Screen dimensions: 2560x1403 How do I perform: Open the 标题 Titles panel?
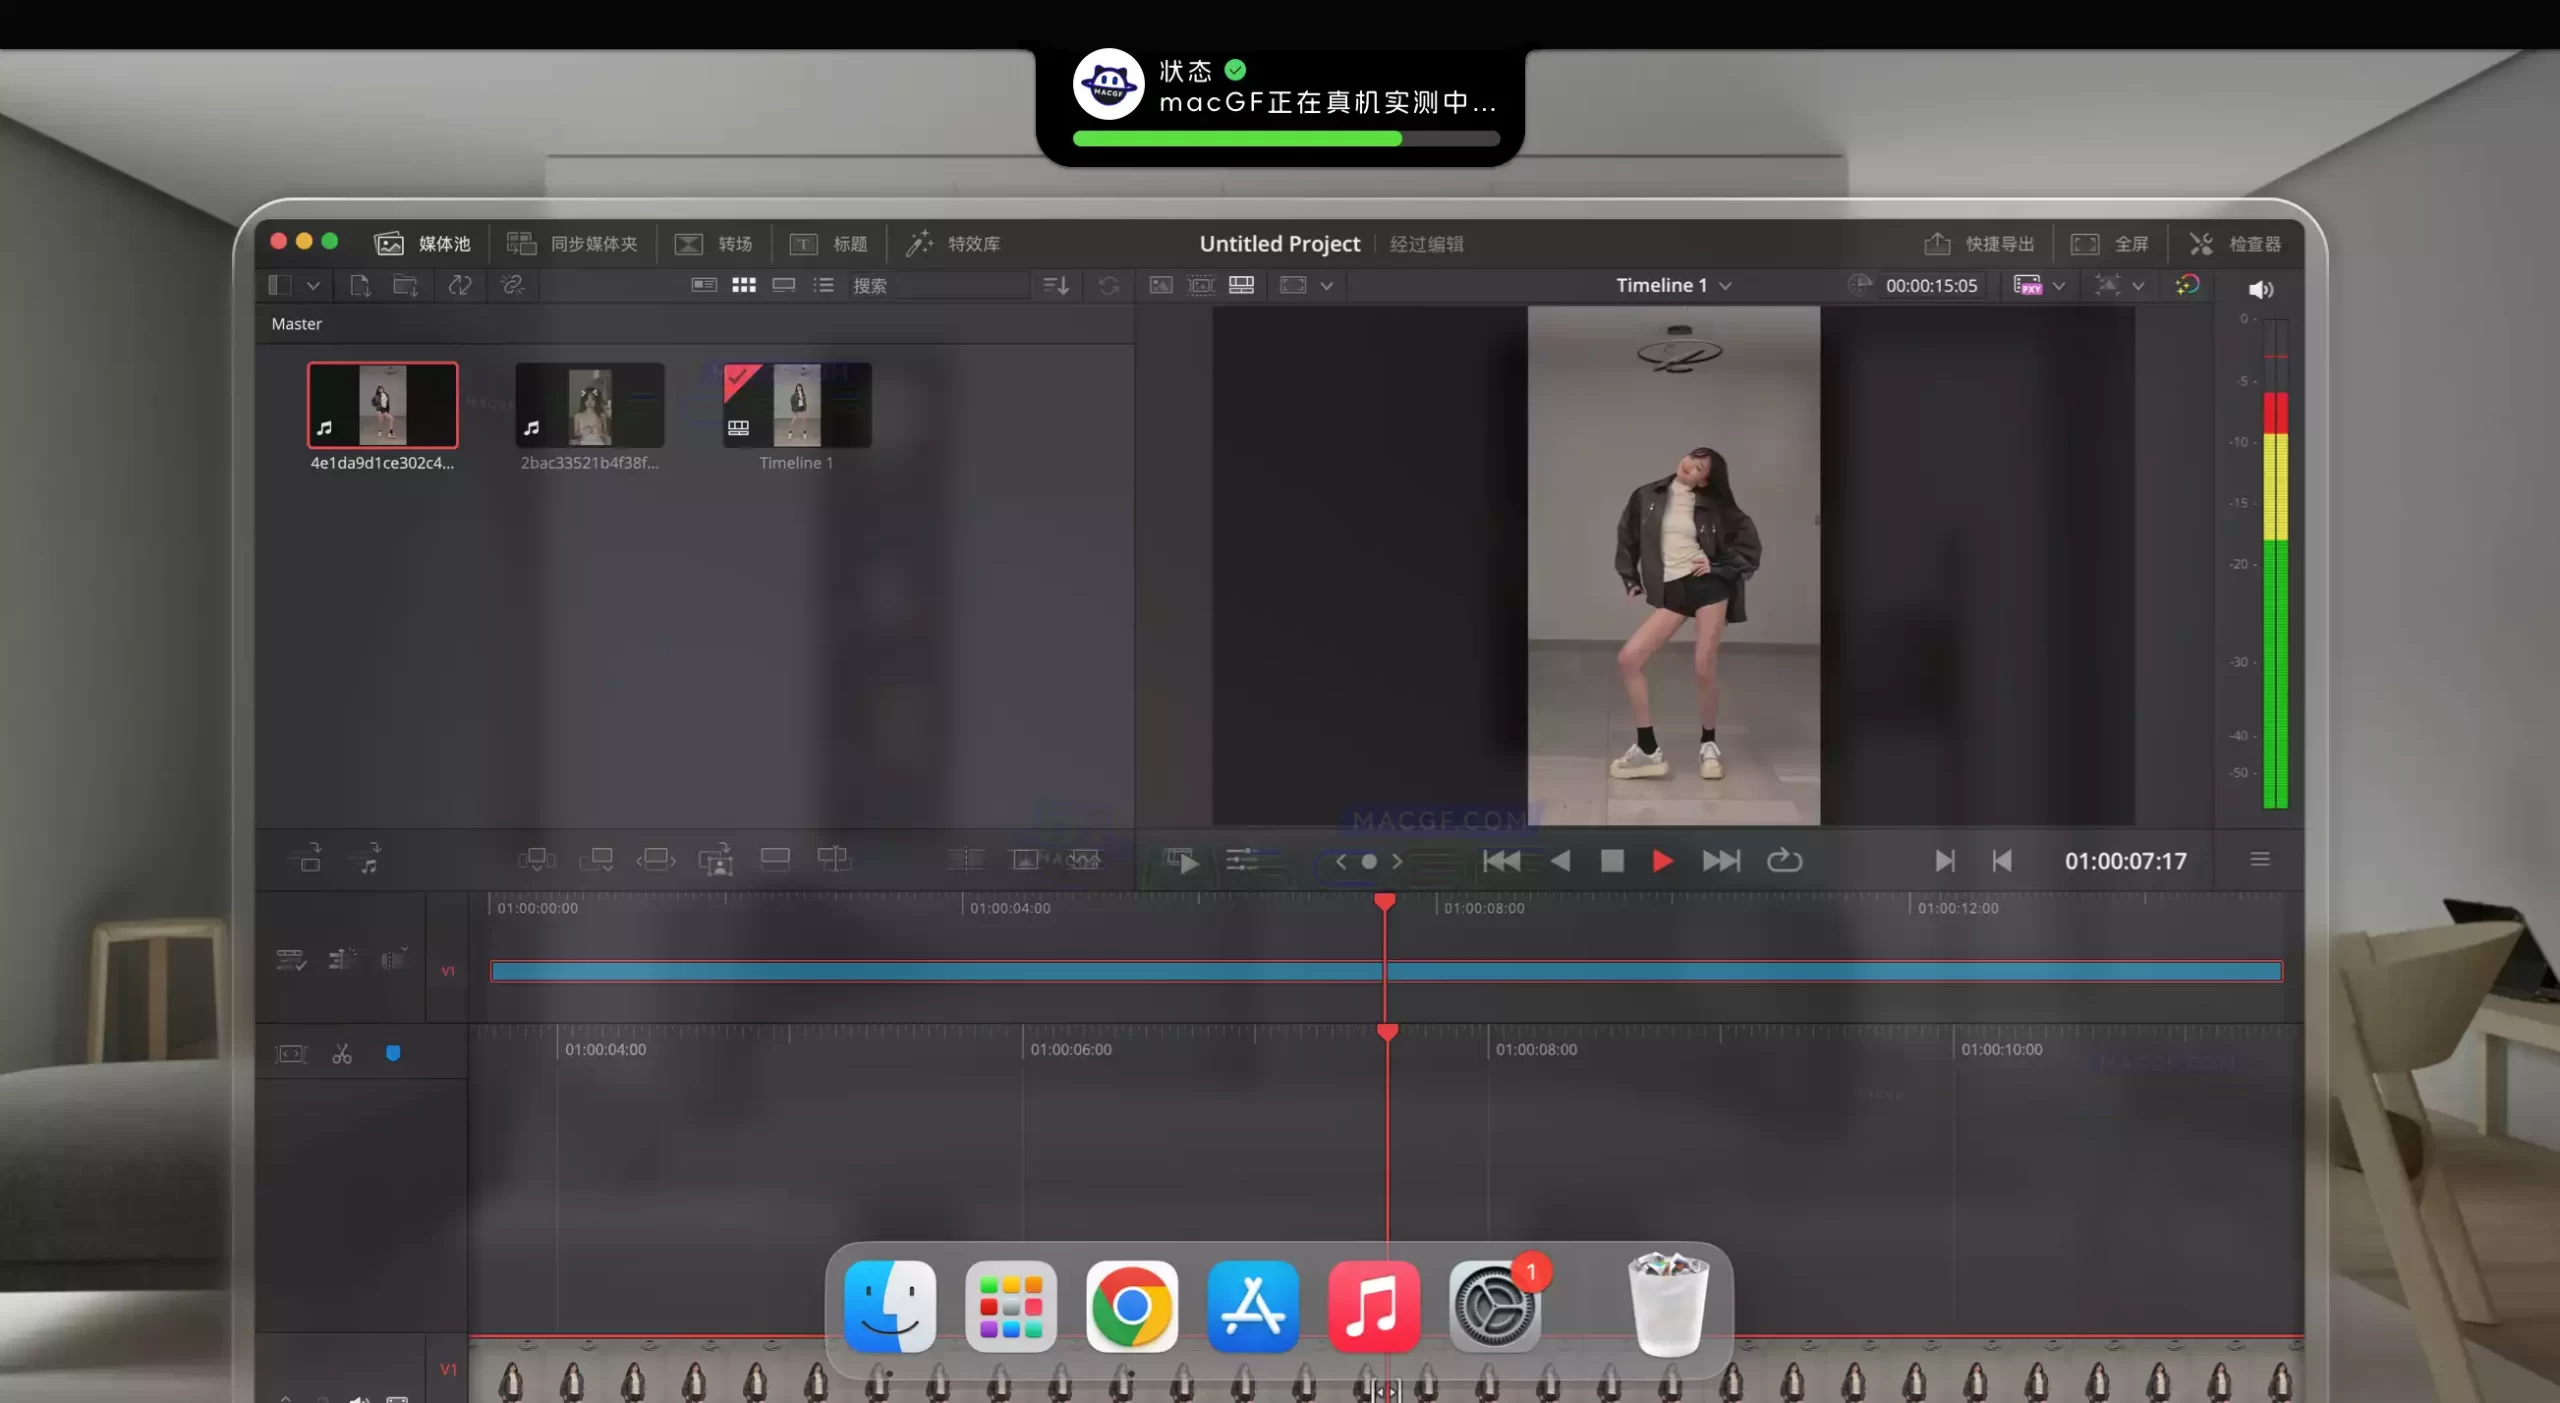[827, 243]
